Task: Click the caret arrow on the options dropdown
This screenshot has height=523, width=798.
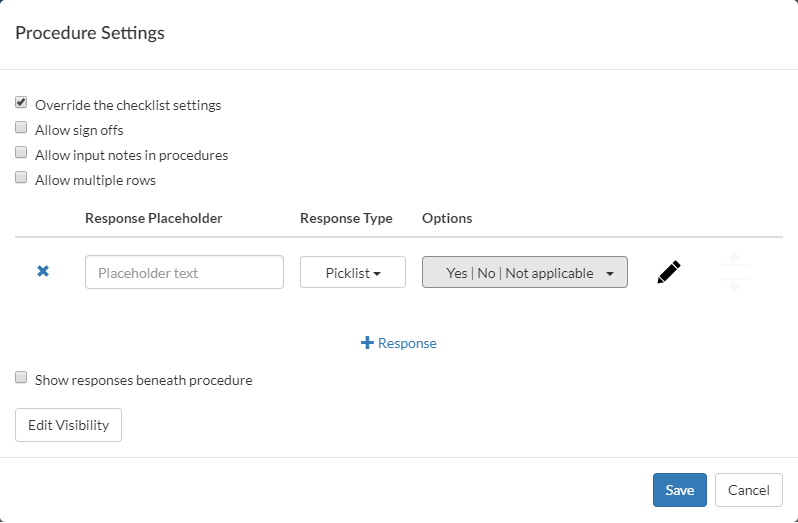Action: click(610, 274)
